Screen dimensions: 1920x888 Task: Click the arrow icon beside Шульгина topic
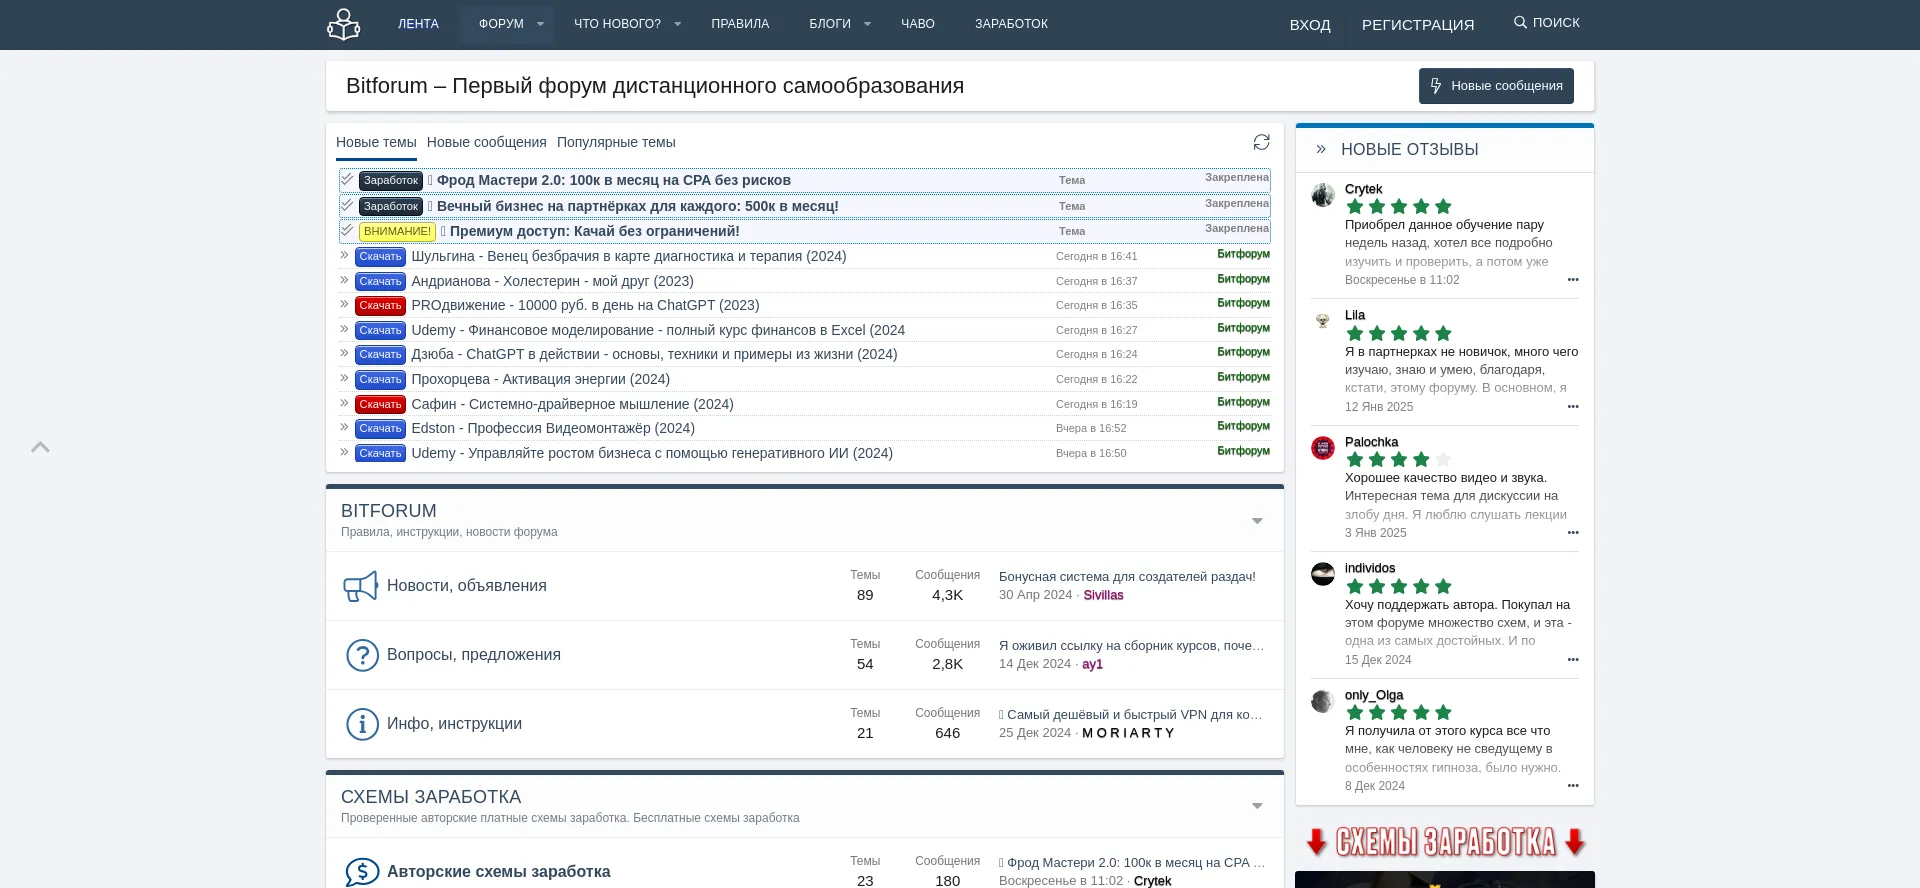pos(344,255)
